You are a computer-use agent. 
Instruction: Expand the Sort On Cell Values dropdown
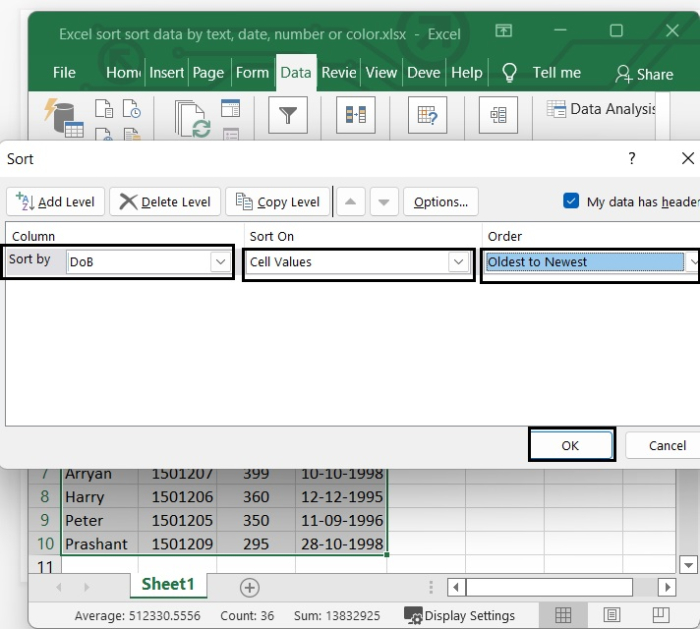coord(458,262)
